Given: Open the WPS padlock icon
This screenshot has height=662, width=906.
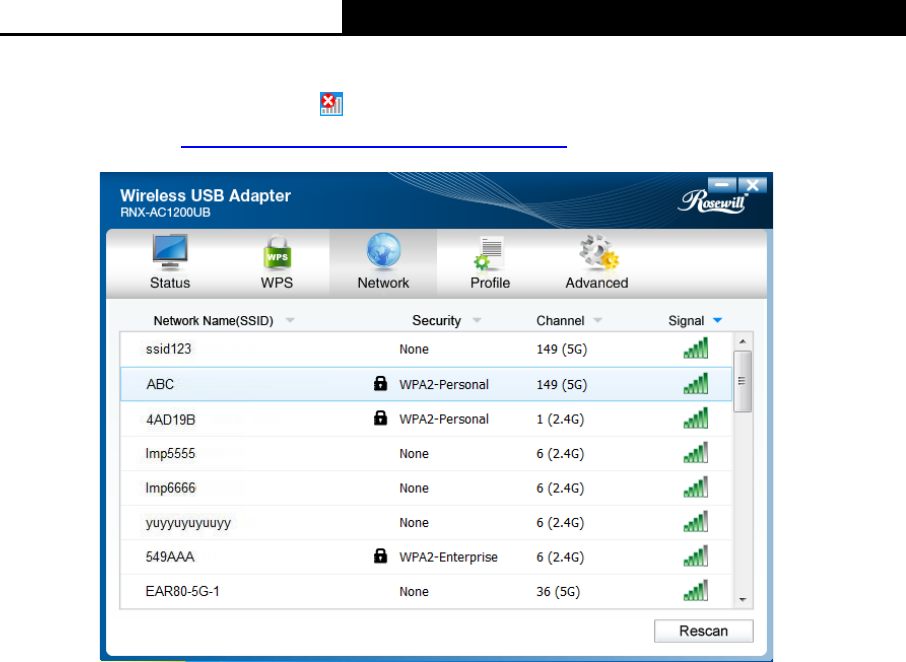Looking at the screenshot, I should click(x=277, y=252).
